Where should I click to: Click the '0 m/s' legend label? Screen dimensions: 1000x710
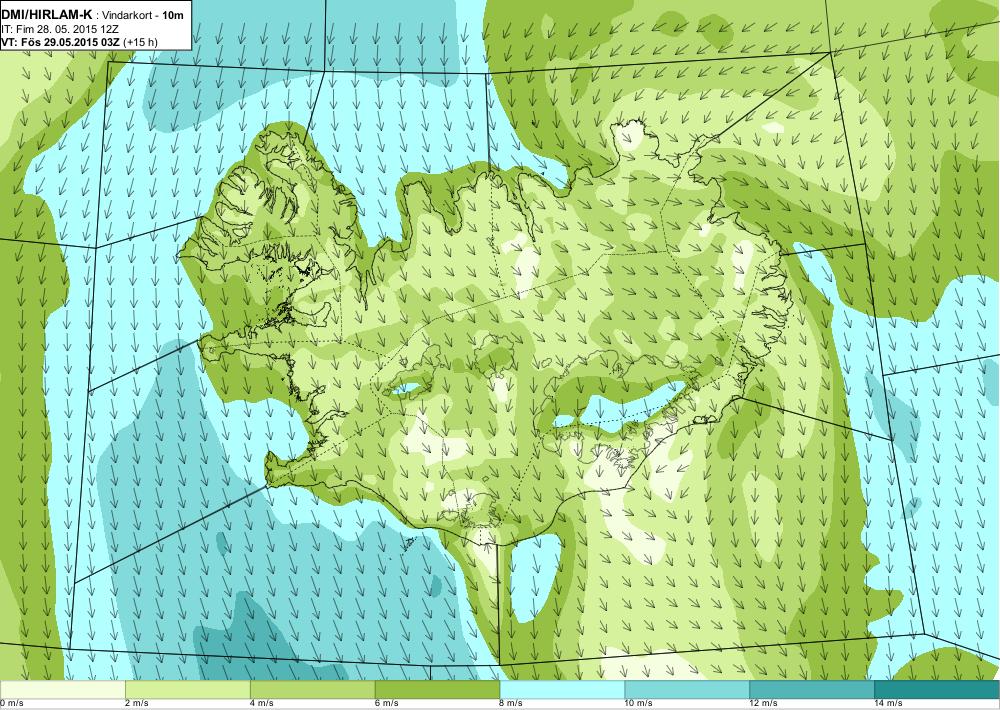point(12,704)
